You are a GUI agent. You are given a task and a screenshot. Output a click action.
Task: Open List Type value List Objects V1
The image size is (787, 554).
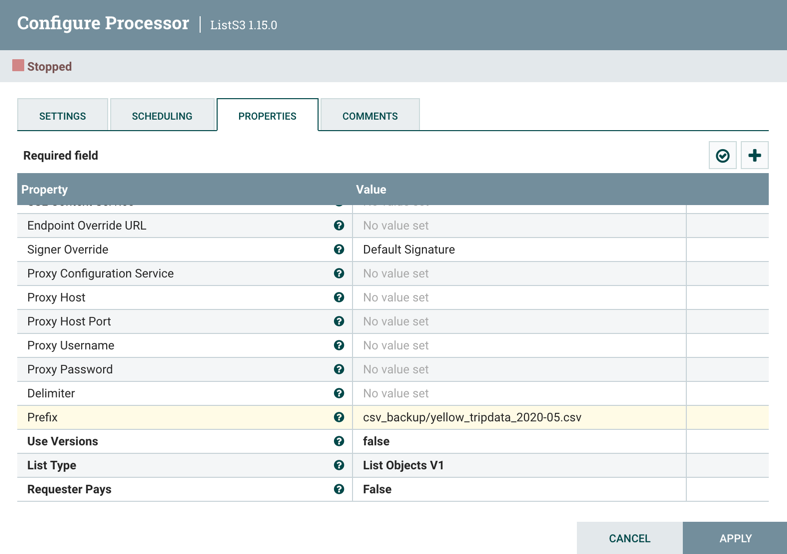[518, 466]
